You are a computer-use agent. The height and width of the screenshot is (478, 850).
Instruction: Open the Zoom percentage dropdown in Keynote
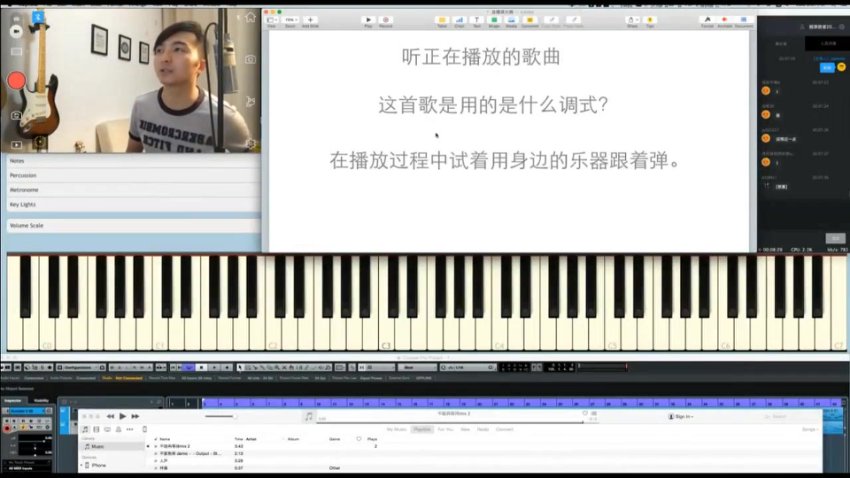[x=291, y=19]
